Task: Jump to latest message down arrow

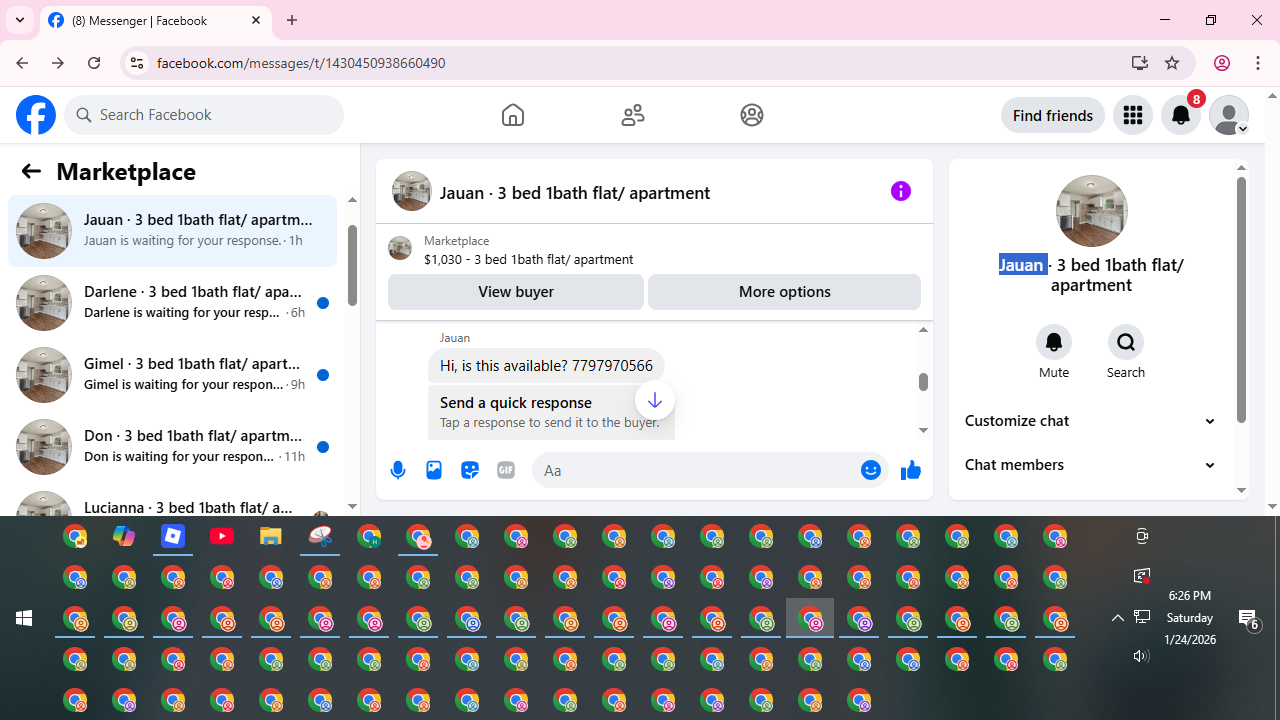Action: [x=655, y=401]
